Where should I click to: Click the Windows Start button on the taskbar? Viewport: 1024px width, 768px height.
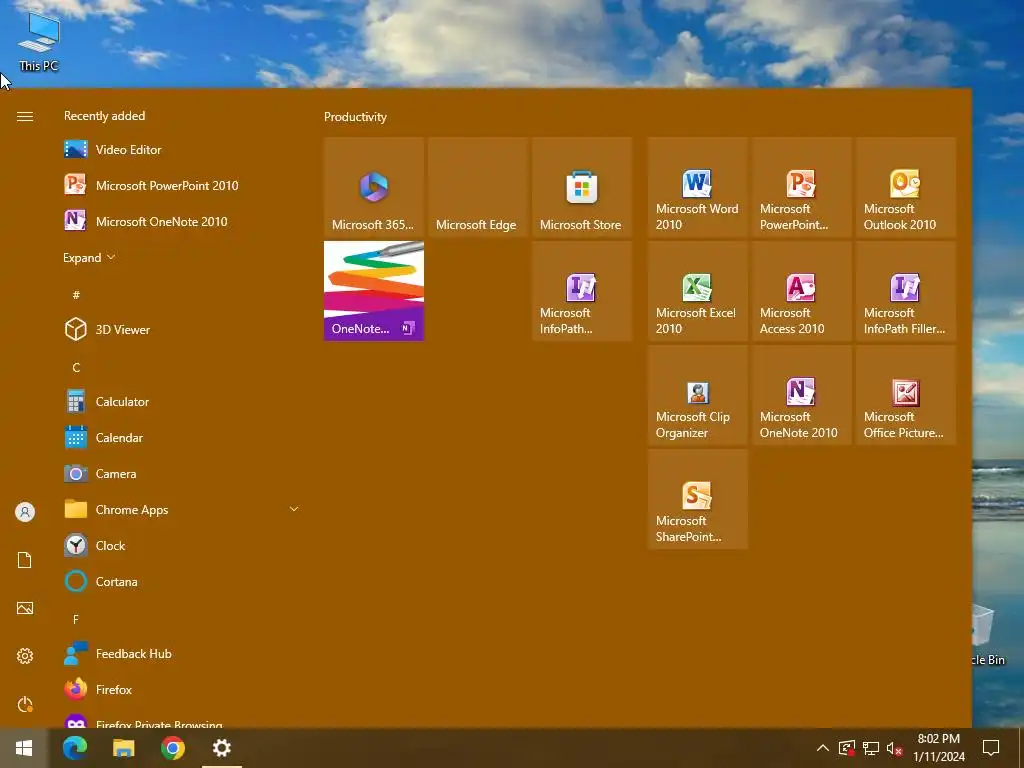click(24, 748)
